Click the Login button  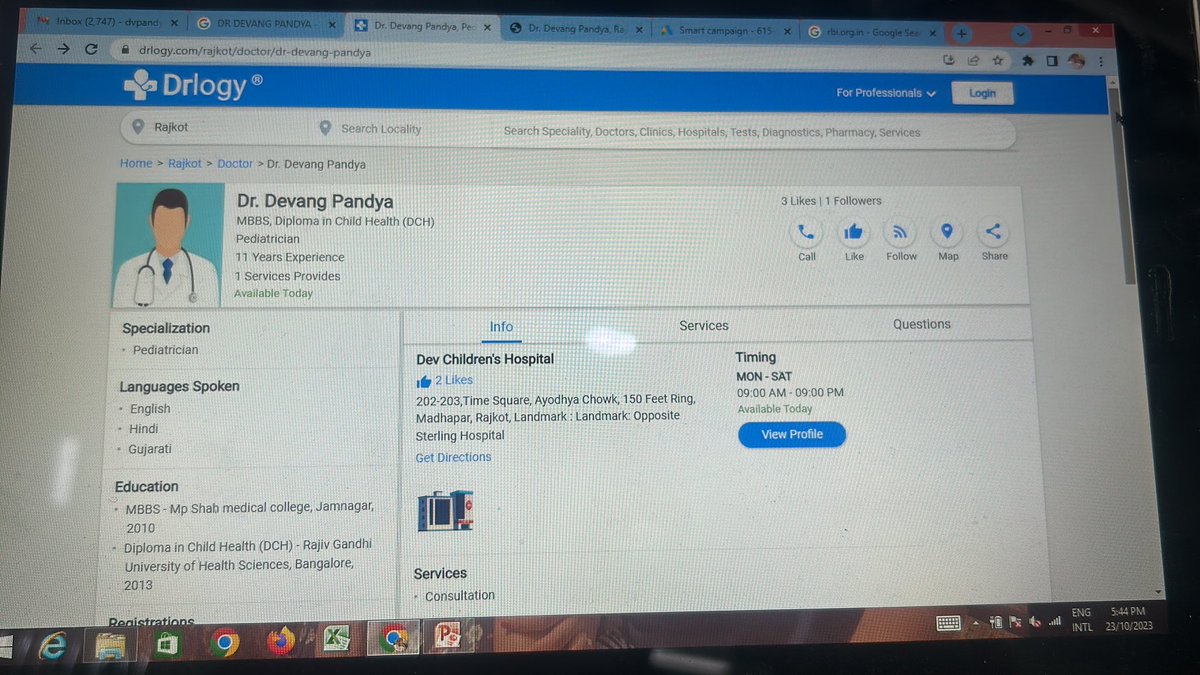point(982,92)
